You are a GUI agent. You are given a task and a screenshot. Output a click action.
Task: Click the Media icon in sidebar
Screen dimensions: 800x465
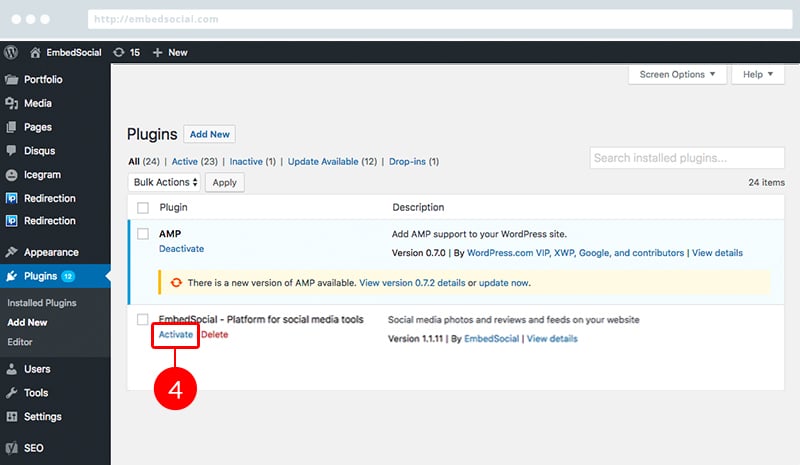click(11, 103)
